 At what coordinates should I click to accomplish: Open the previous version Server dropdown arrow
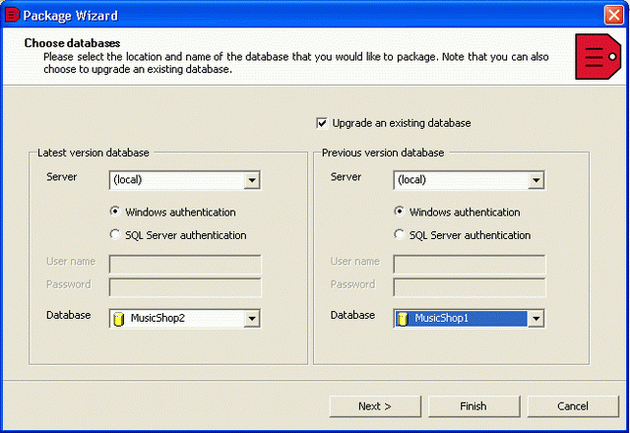click(x=536, y=180)
